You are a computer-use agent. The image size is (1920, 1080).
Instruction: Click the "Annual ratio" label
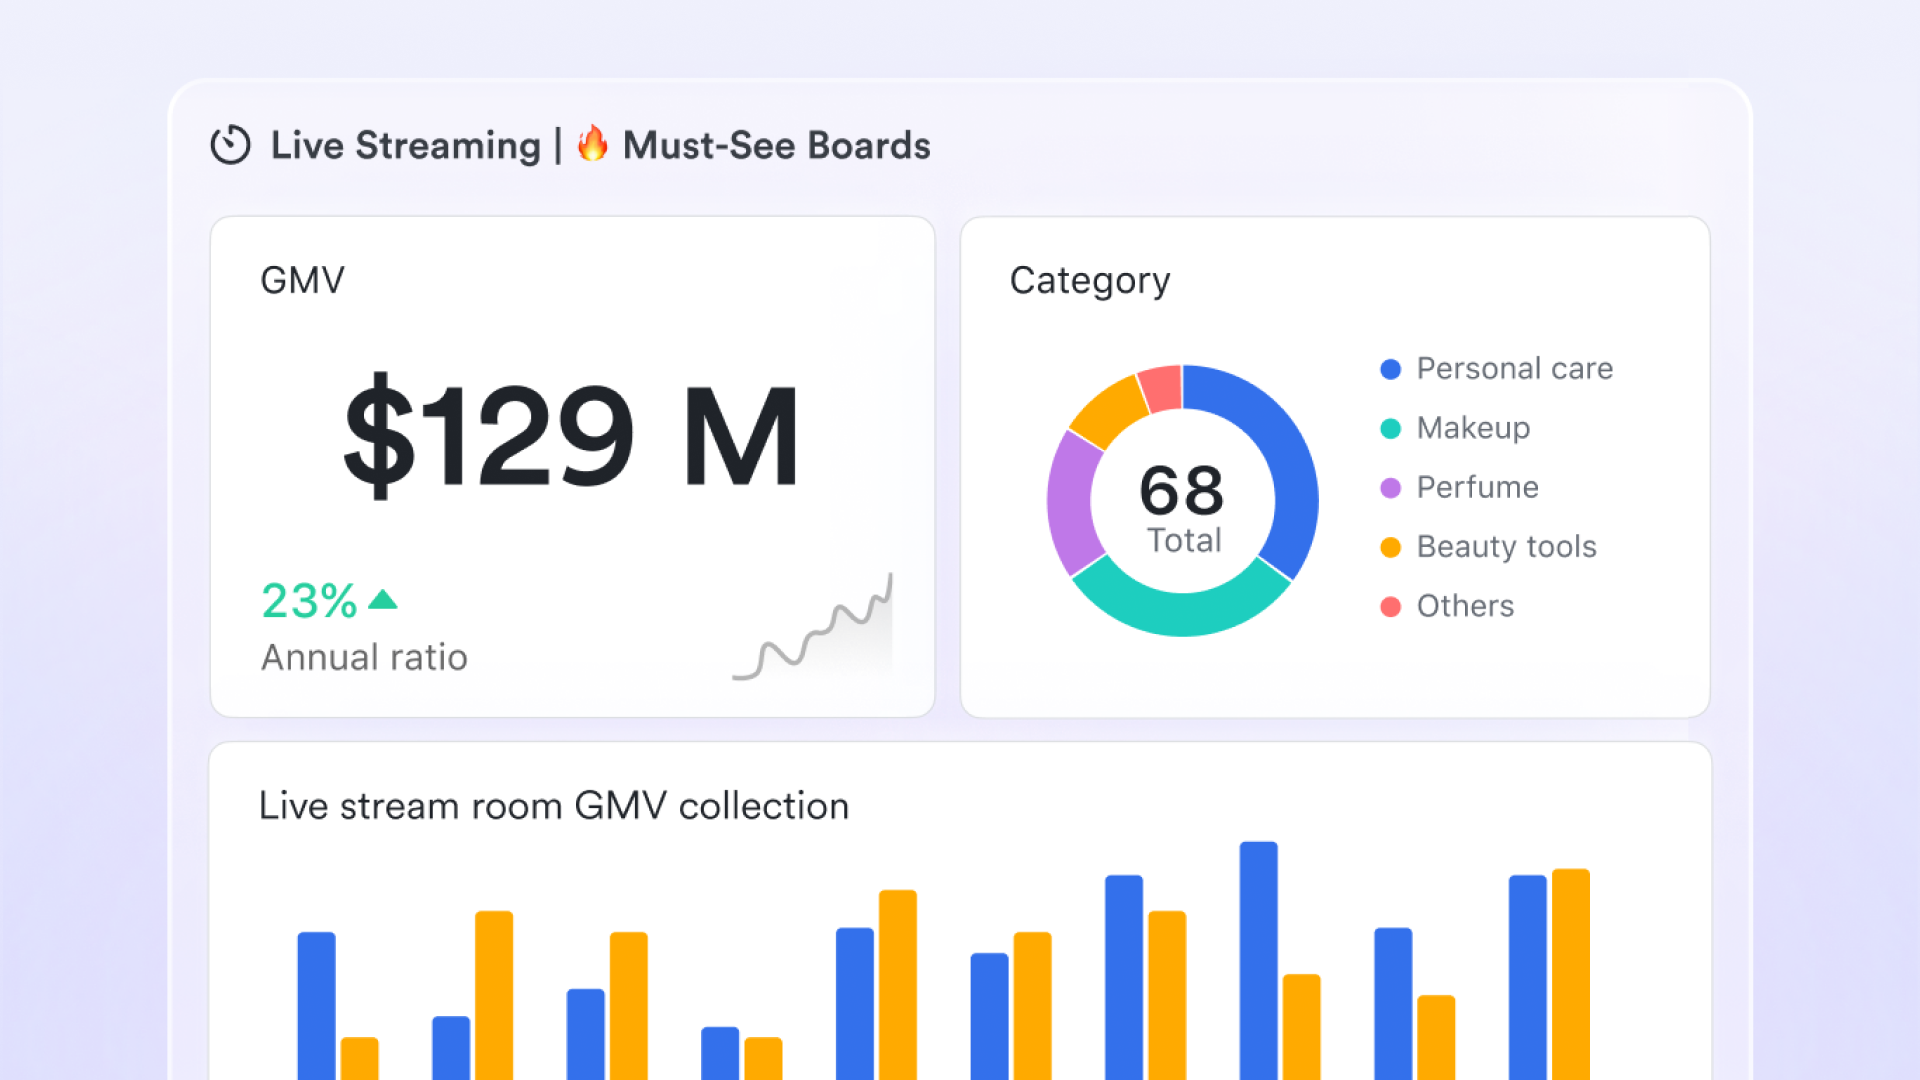tap(365, 657)
